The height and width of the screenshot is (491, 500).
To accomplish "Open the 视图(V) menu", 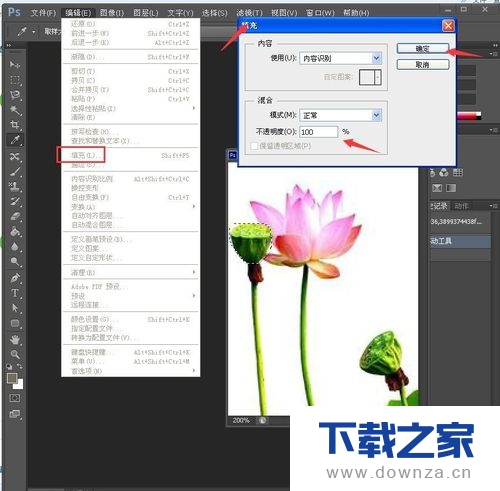I will (284, 13).
